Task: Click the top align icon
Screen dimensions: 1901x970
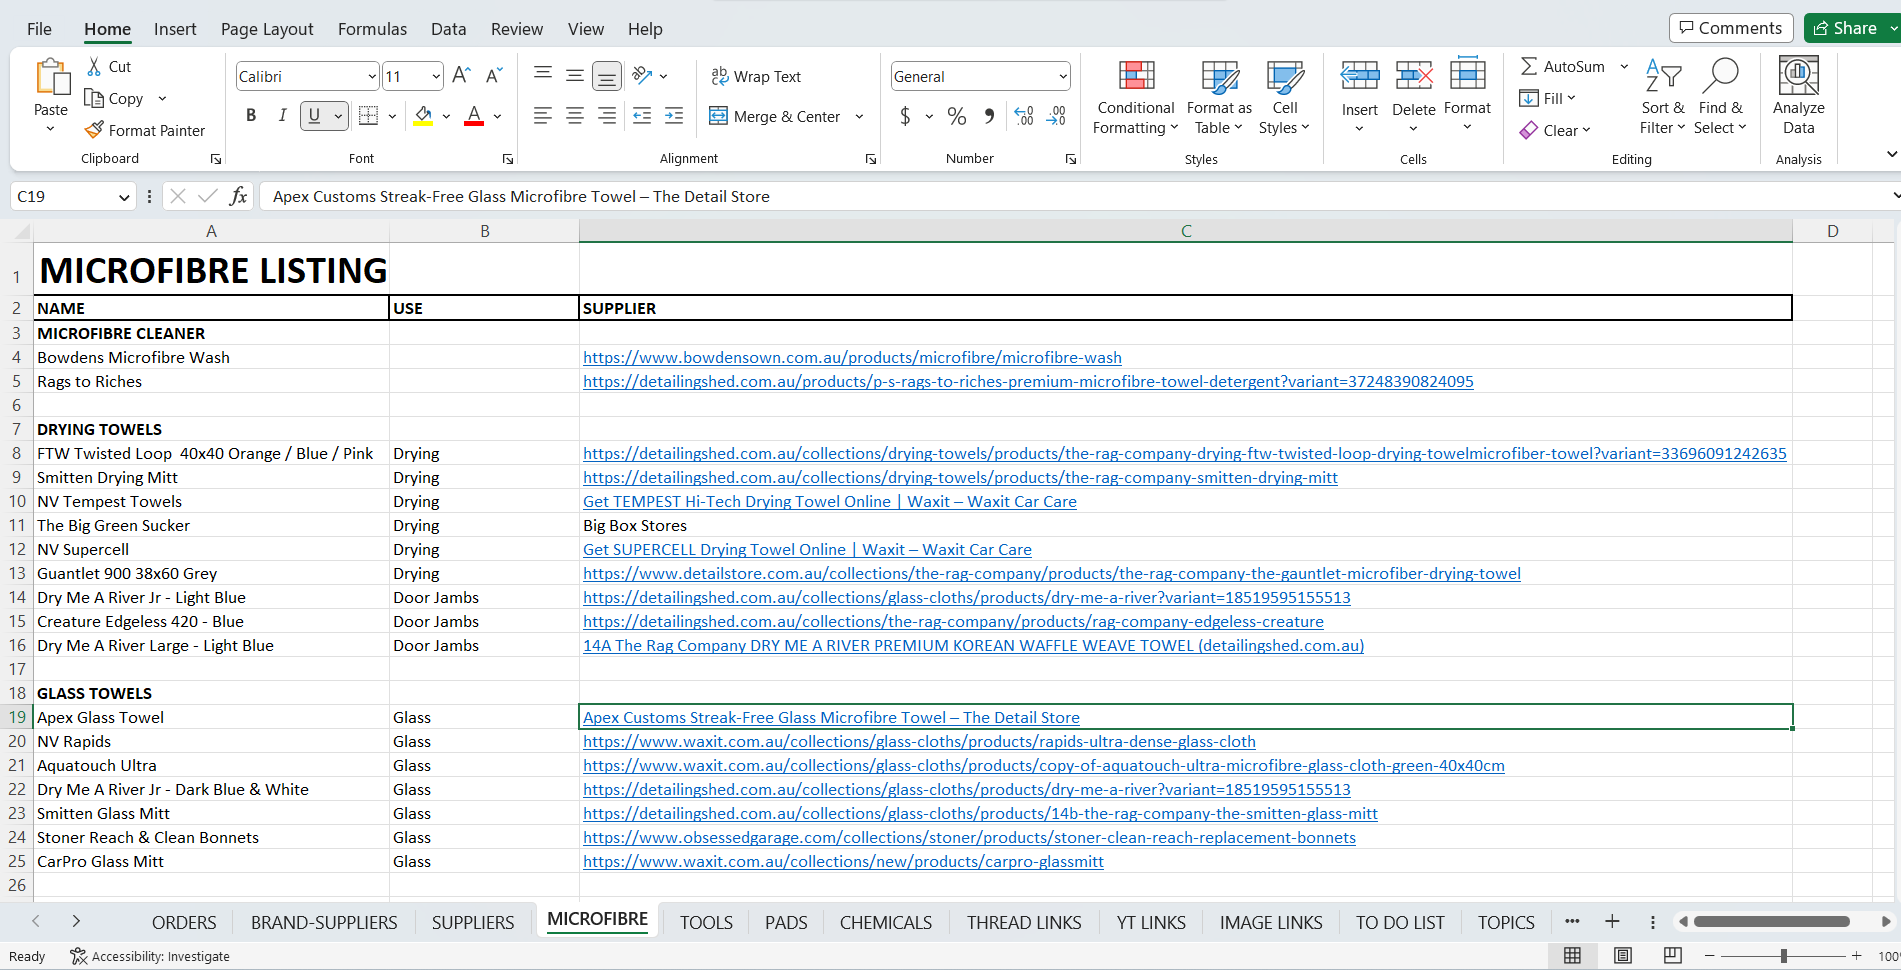Action: pos(543,75)
